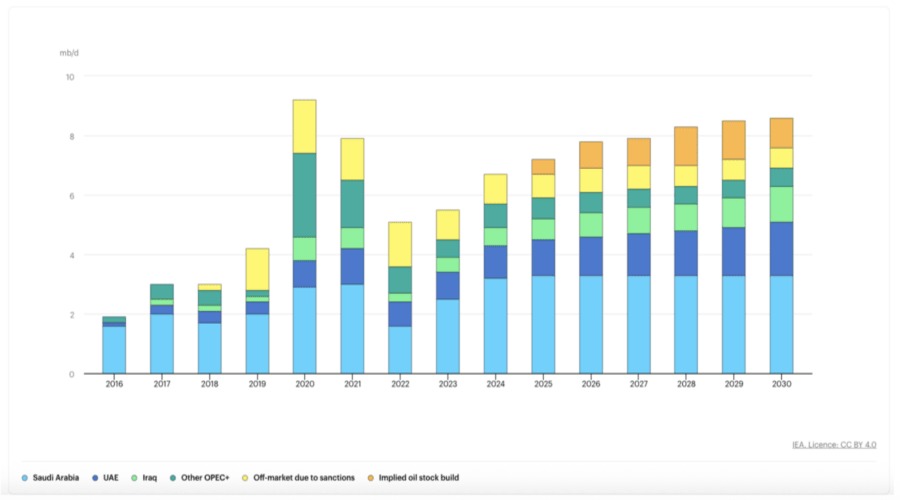Toggle the Saudi Arabia series label
Screen dimensions: 900x500
[x=58, y=478]
